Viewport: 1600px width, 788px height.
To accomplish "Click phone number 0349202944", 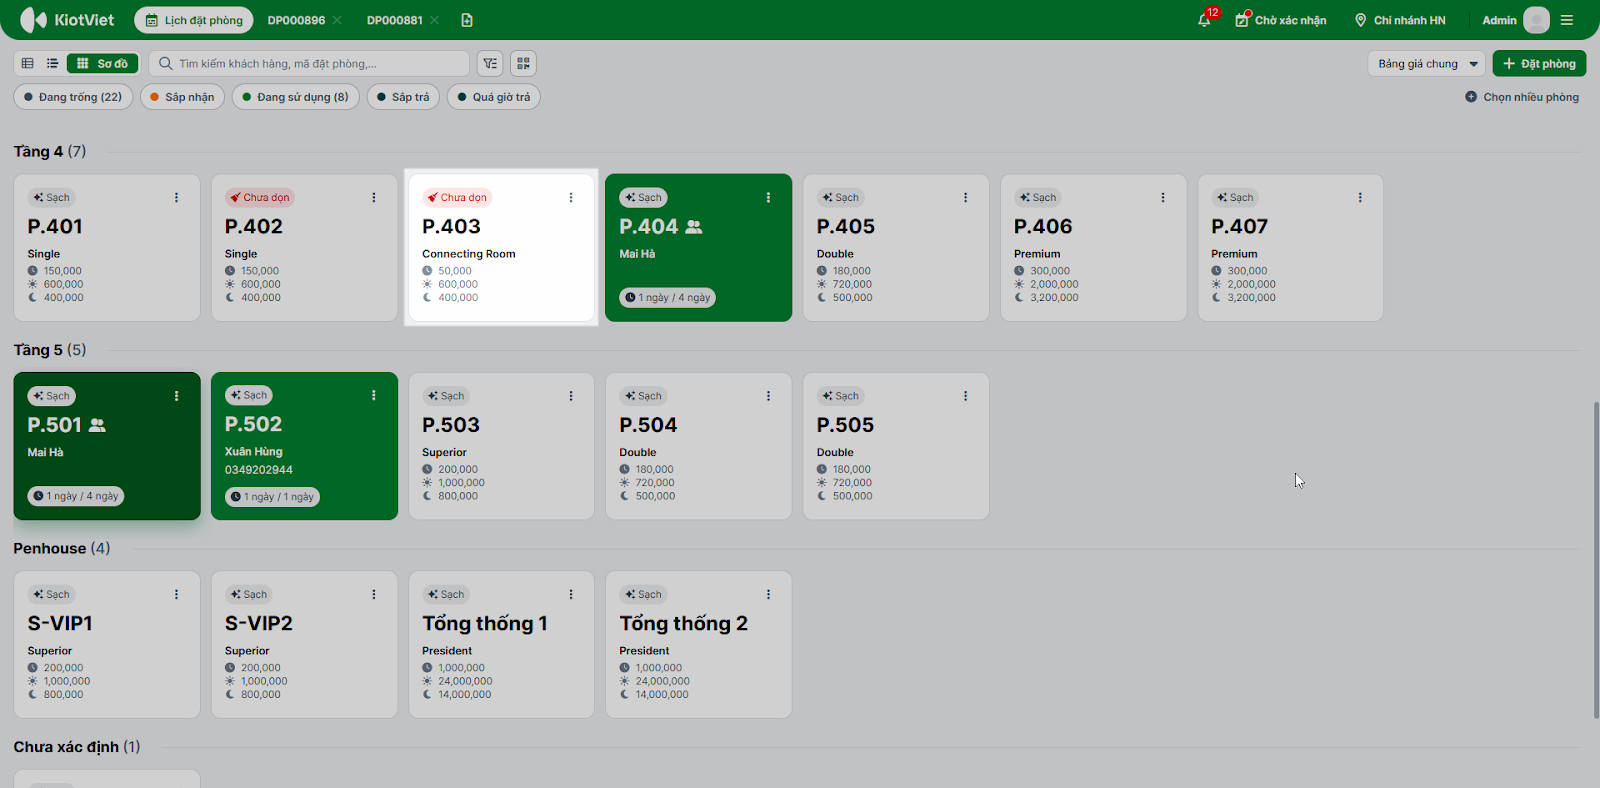I will (259, 470).
